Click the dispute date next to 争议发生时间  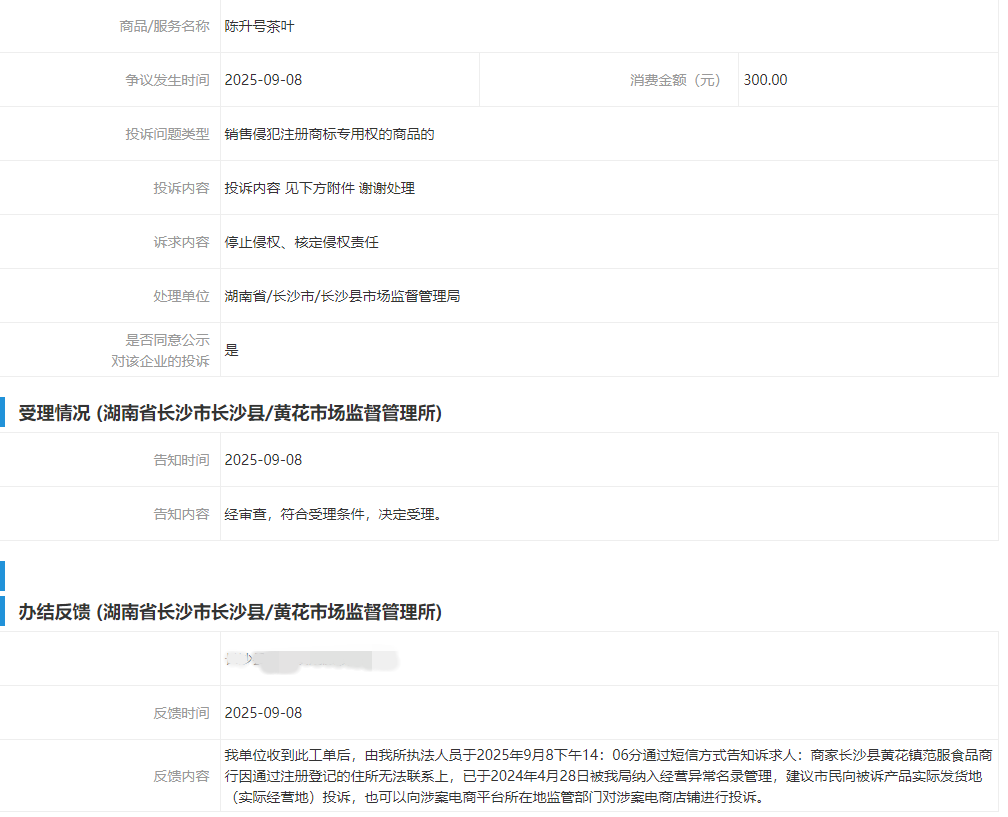[x=263, y=80]
